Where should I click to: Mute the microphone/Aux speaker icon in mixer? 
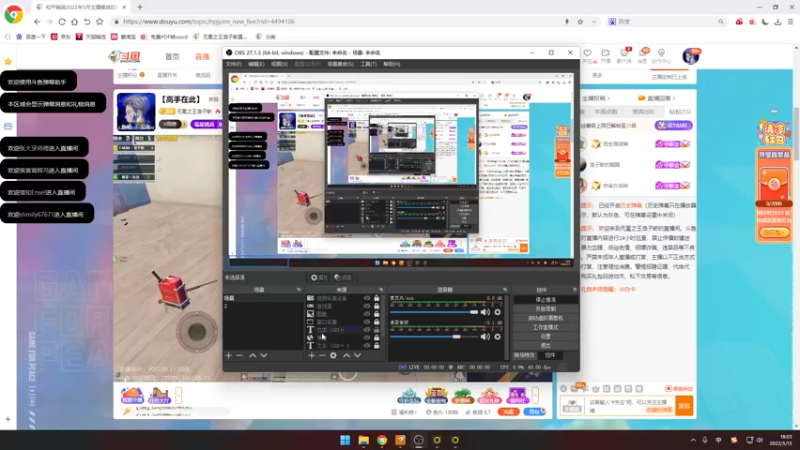485,312
